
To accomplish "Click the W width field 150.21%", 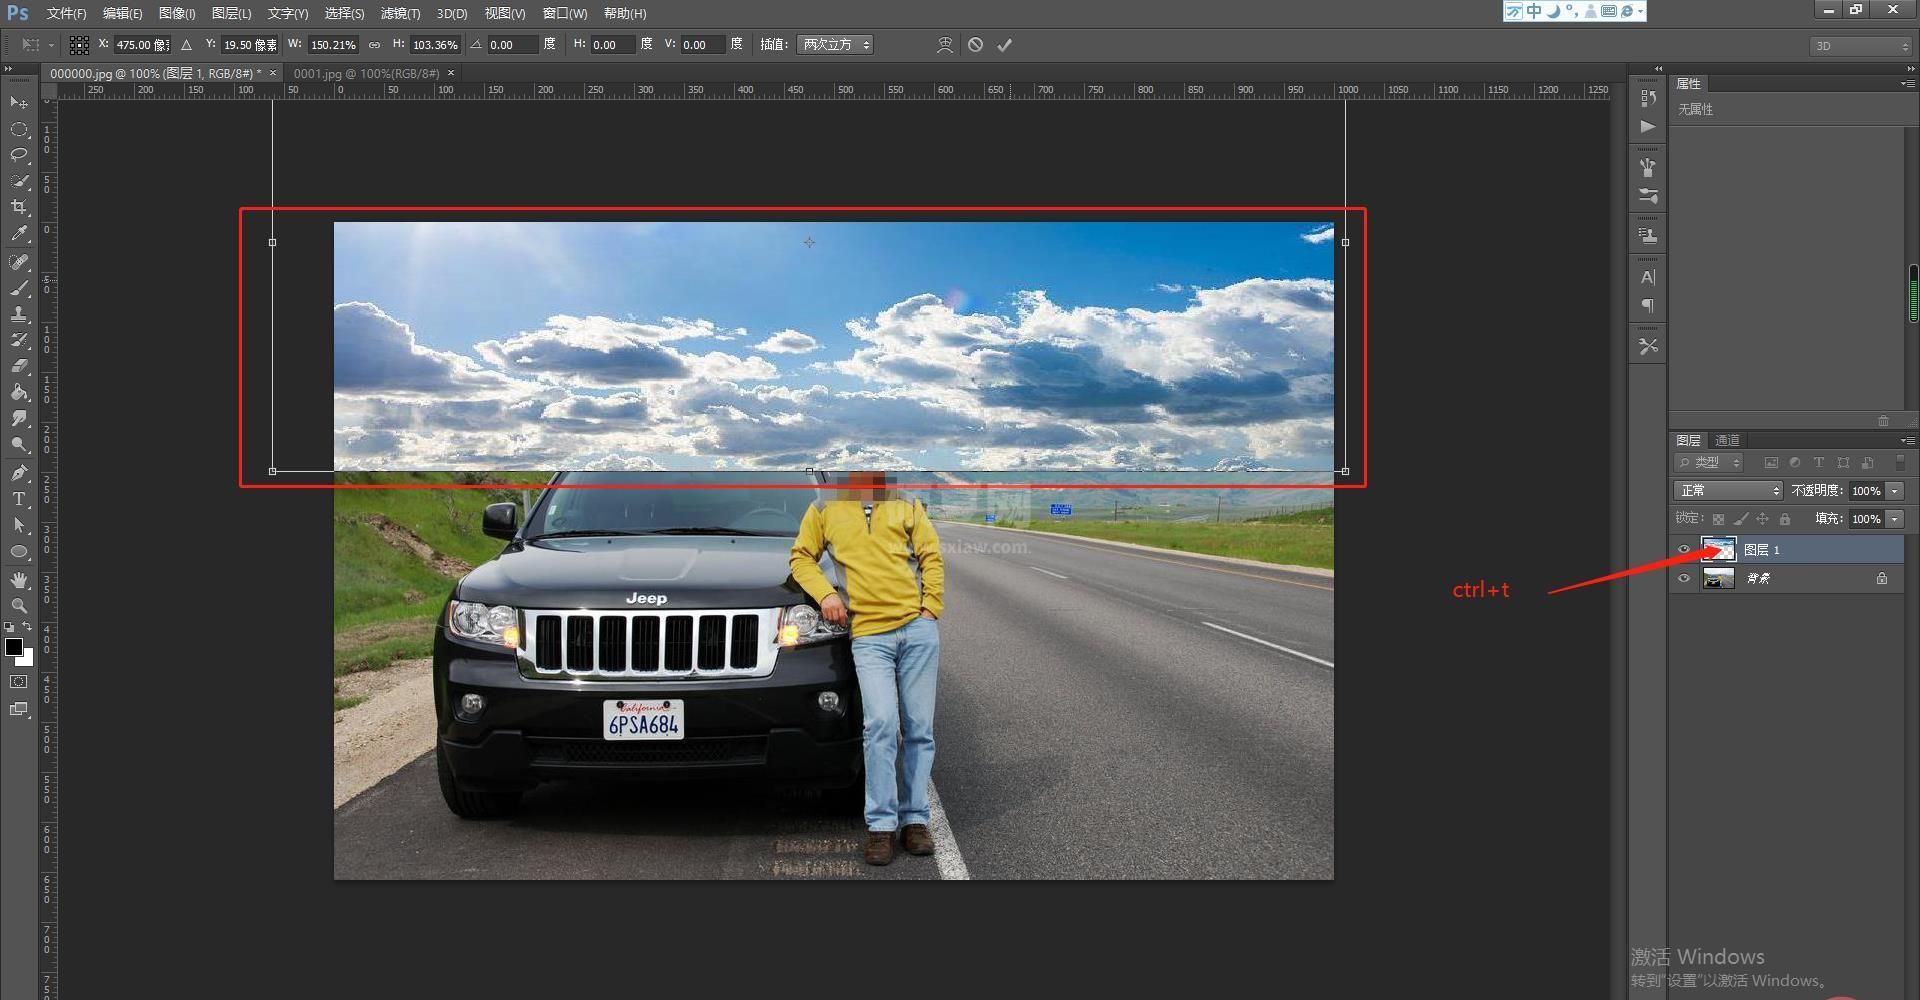I will (x=333, y=45).
